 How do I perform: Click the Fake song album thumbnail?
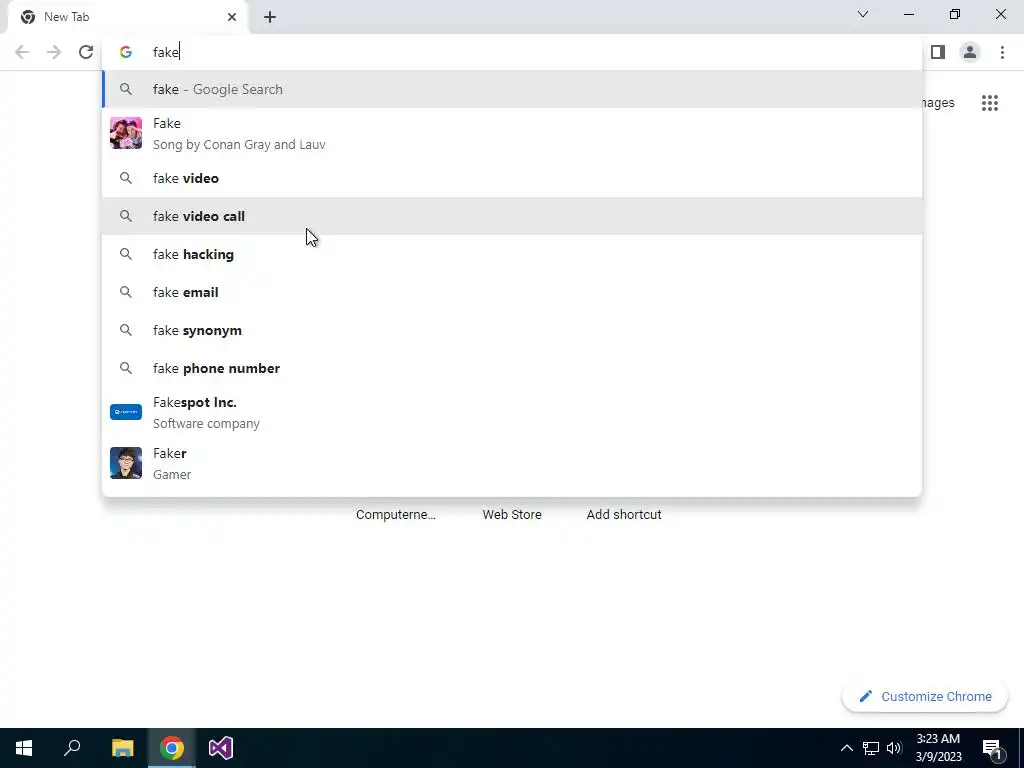point(126,133)
